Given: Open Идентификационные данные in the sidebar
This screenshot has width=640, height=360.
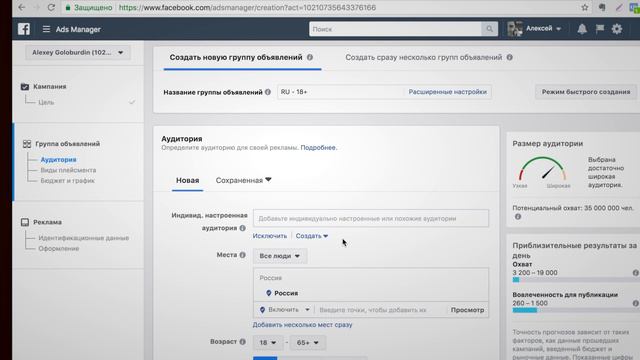Looking at the screenshot, I should point(83,238).
